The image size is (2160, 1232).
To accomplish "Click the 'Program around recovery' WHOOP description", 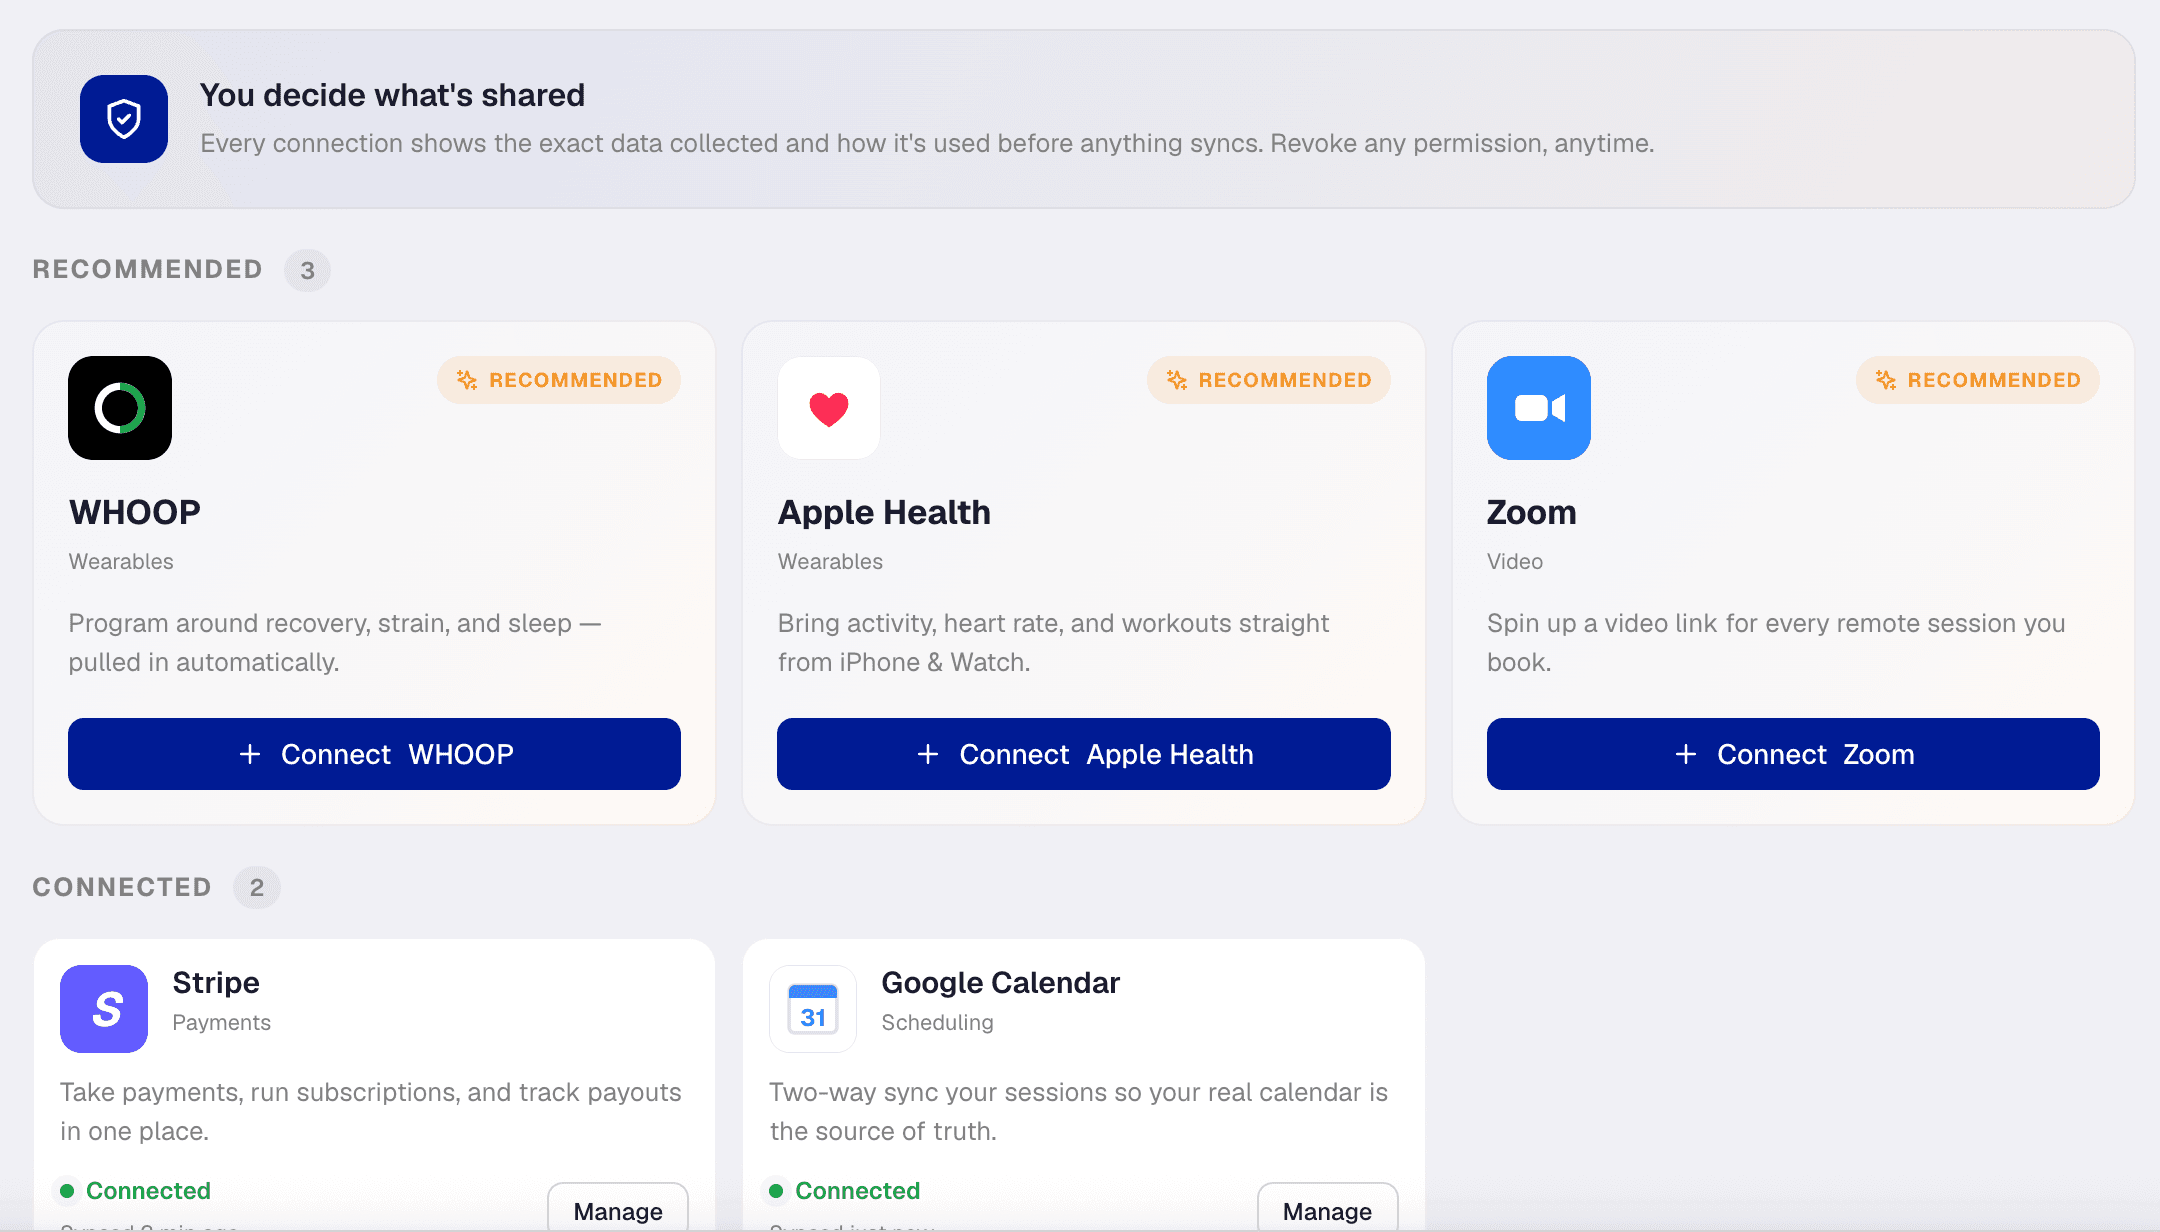I will coord(335,643).
